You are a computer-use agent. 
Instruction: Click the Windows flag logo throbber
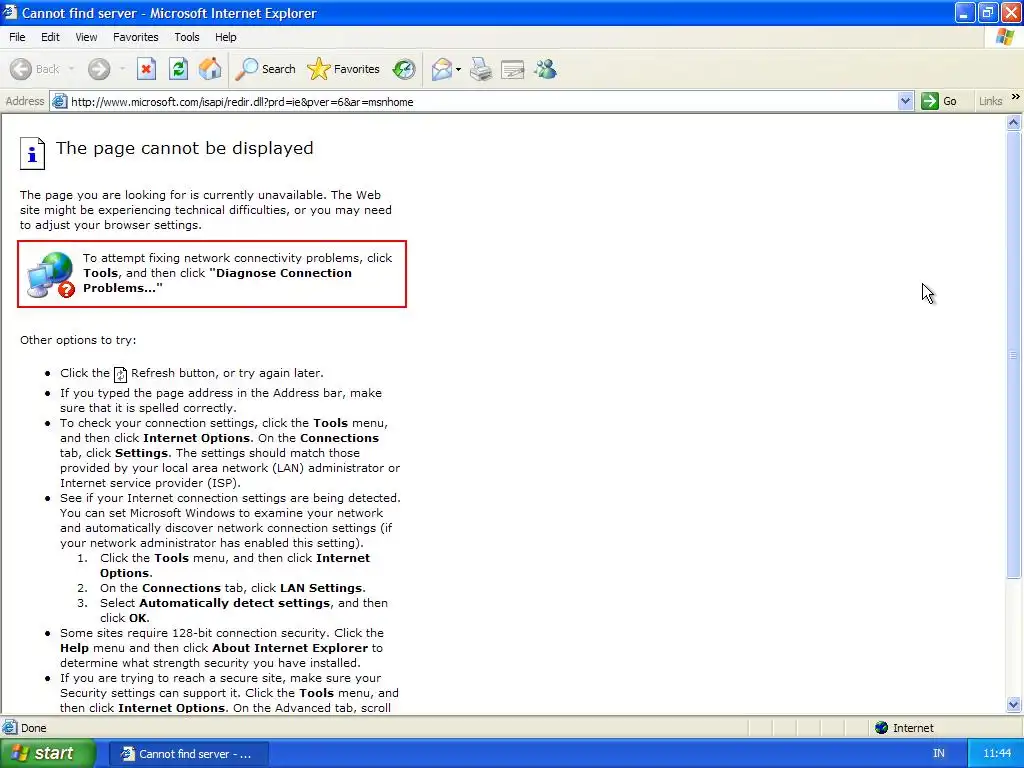coord(1005,37)
